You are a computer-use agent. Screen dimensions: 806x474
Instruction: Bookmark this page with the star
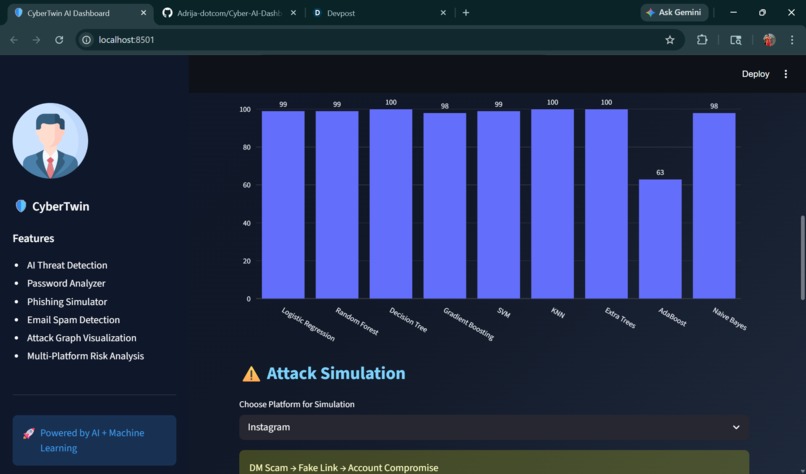pyautogui.click(x=670, y=40)
